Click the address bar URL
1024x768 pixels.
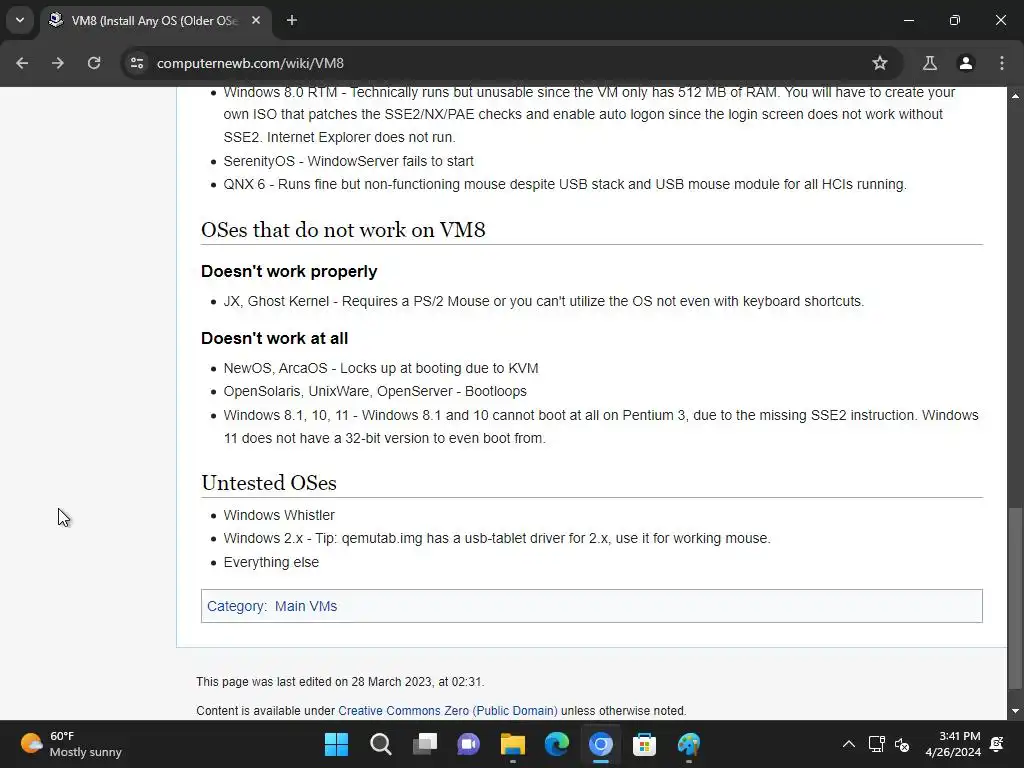(250, 63)
